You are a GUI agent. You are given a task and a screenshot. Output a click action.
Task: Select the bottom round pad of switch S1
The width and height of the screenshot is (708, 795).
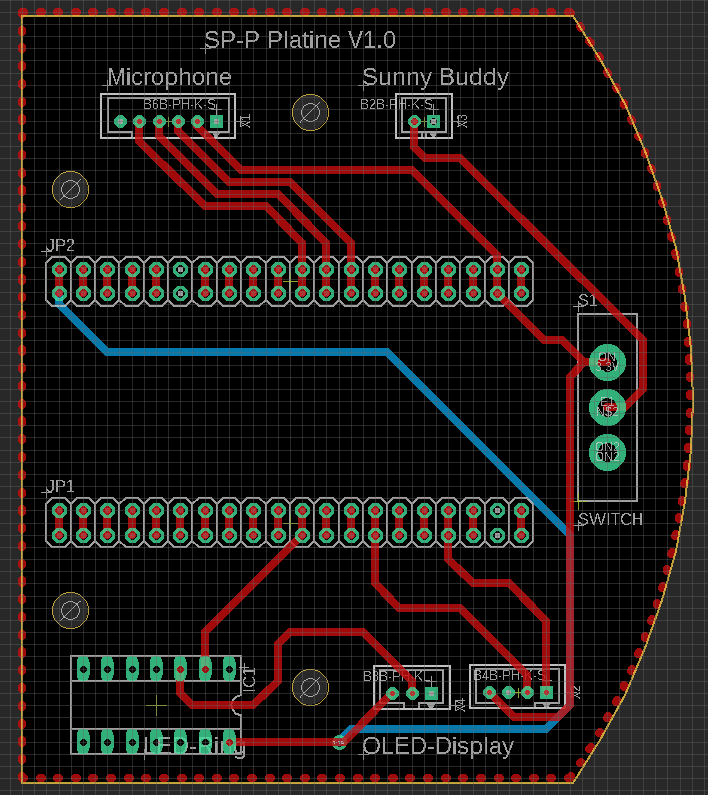point(607,451)
